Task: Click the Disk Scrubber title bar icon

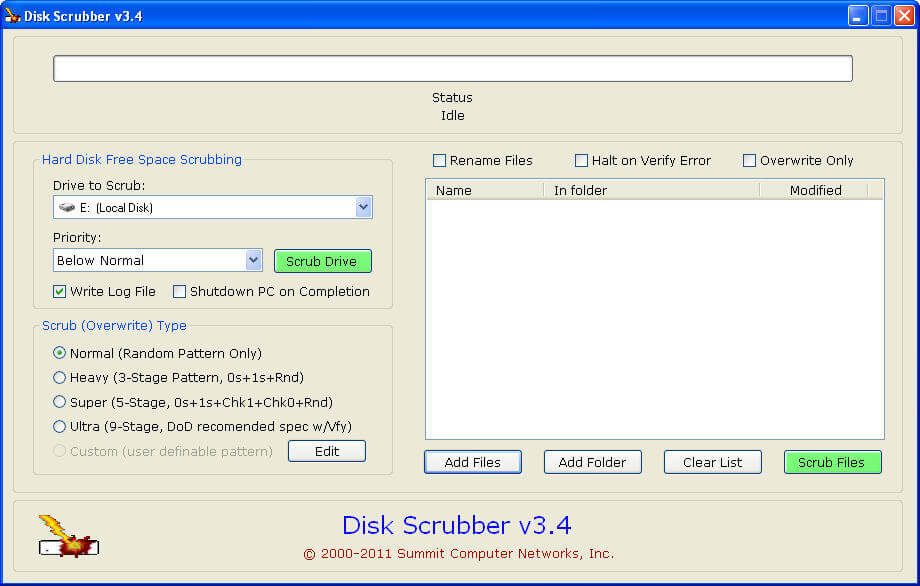Action: [13, 16]
